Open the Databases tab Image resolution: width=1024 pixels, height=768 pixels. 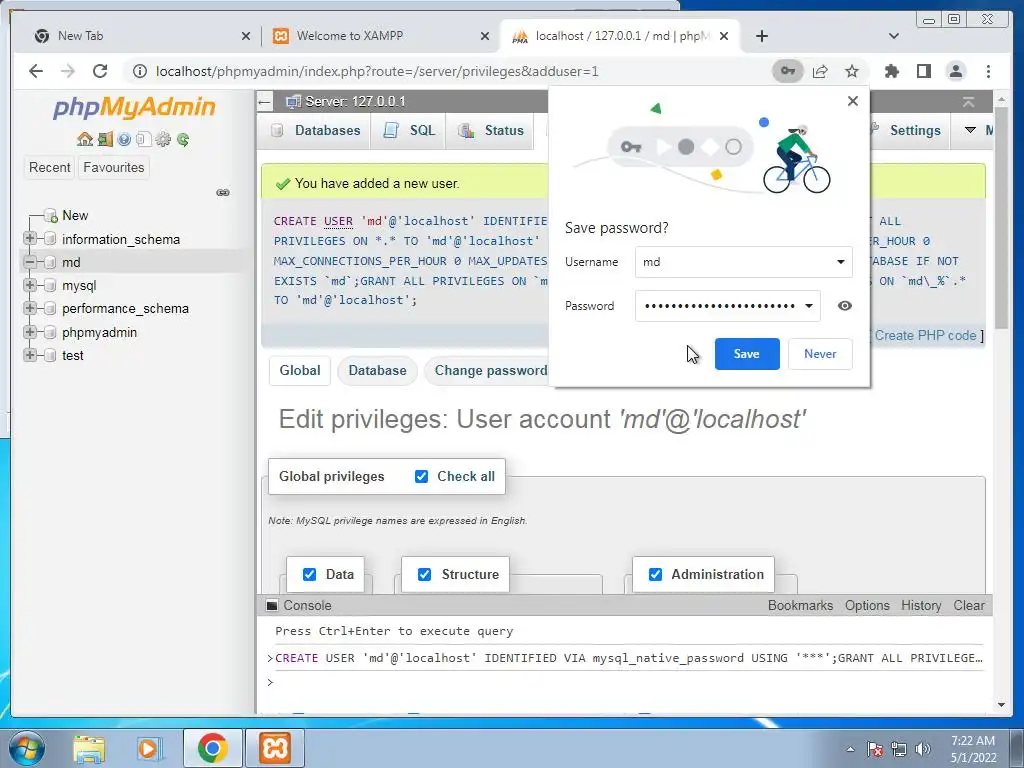point(315,131)
